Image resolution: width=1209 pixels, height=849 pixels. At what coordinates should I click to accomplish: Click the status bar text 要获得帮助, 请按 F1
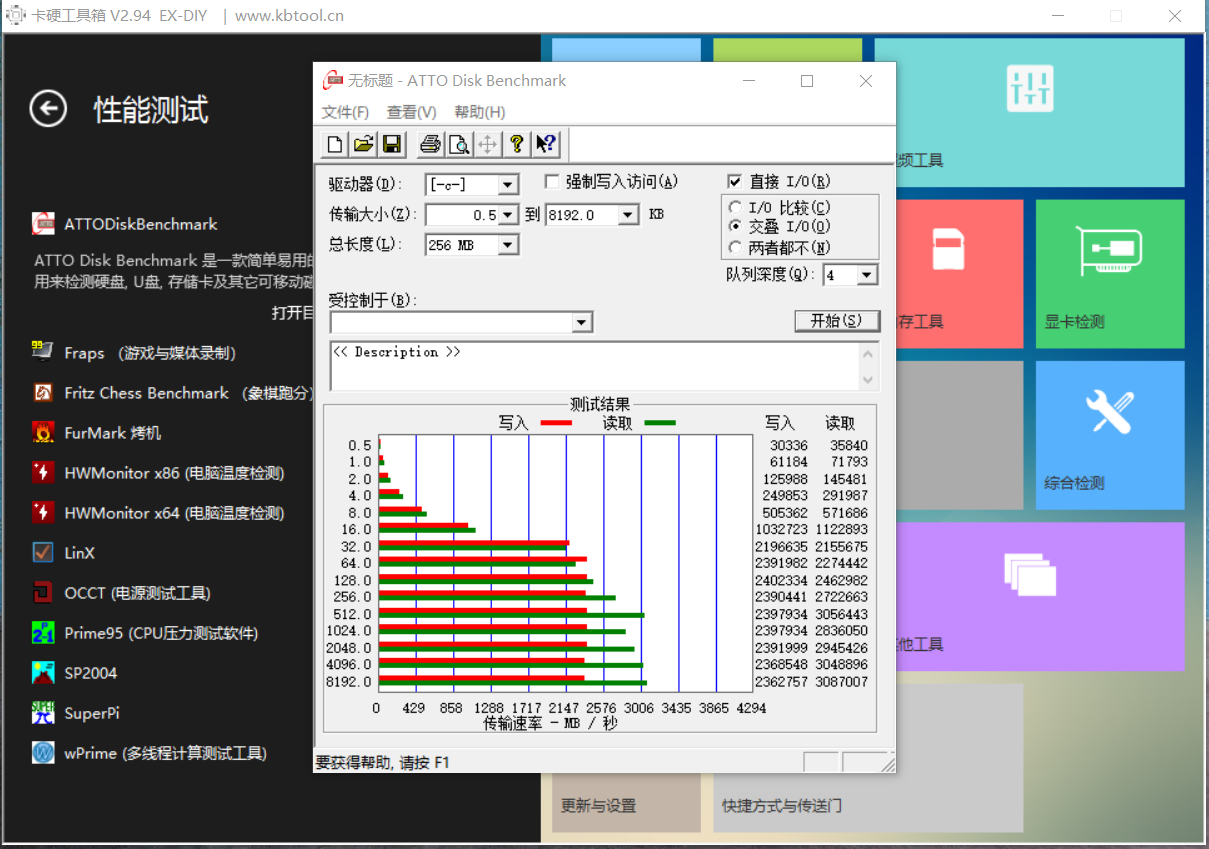[x=382, y=763]
